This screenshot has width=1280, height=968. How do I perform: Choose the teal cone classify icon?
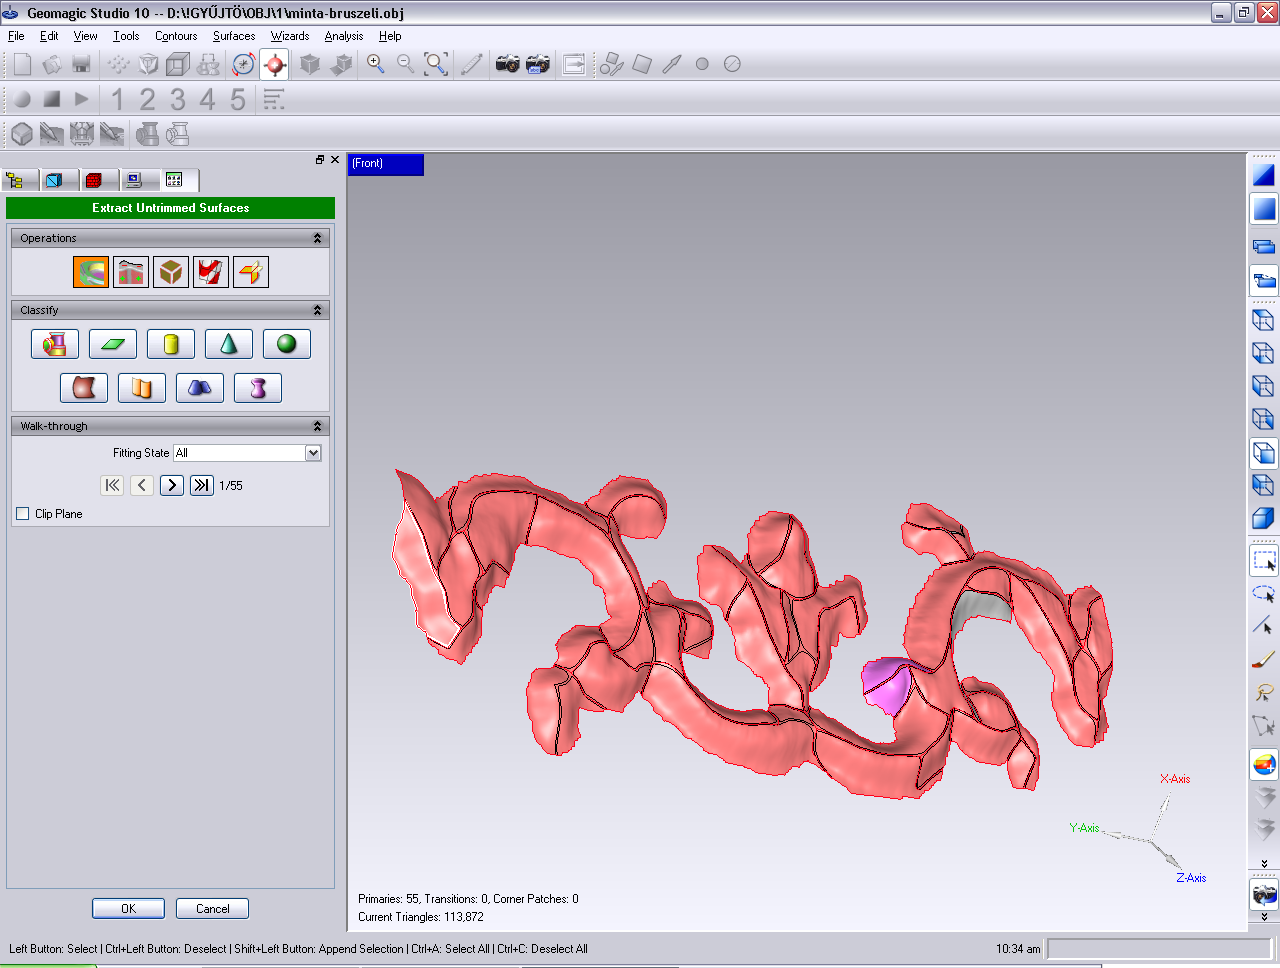point(229,344)
